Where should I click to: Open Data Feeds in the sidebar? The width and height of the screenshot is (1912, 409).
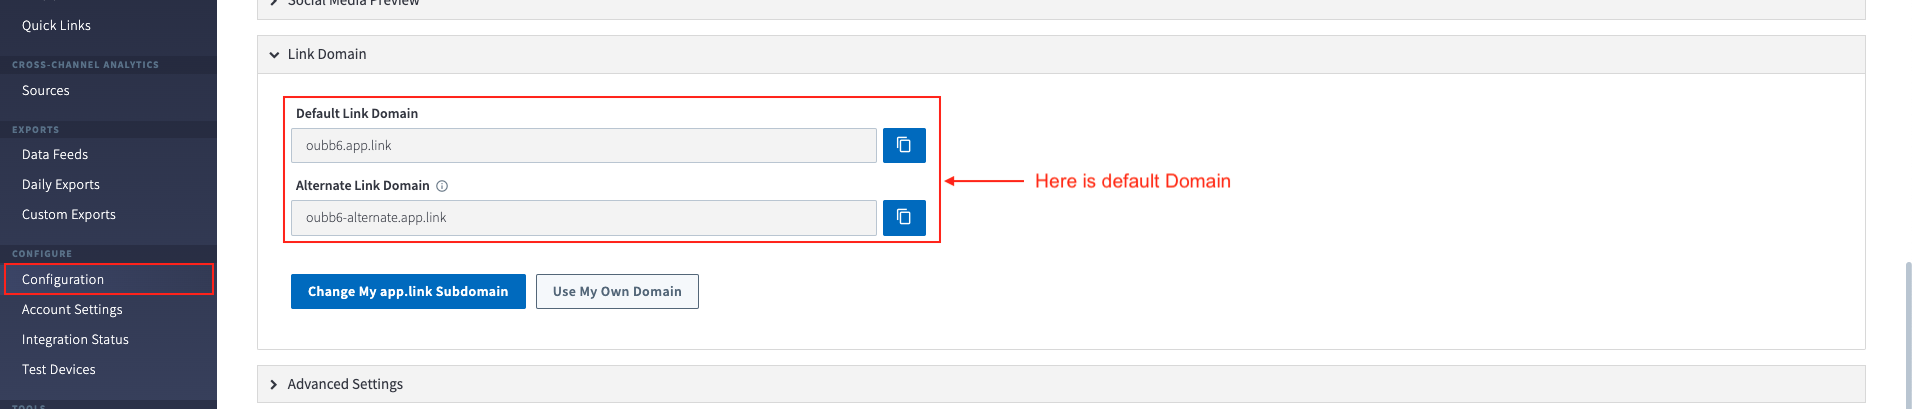pos(55,154)
